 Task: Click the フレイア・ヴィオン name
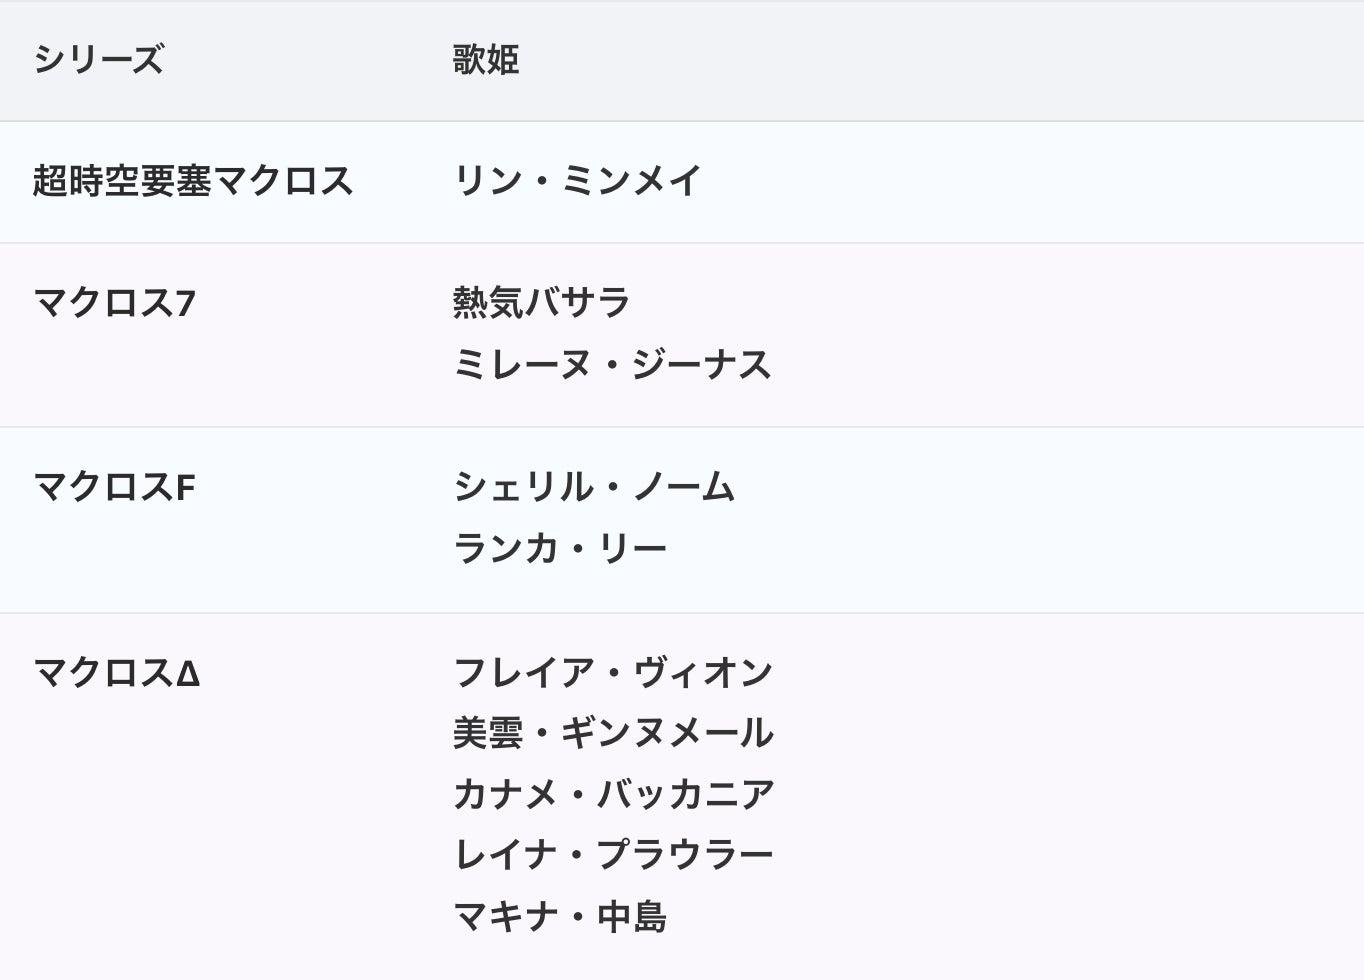pos(612,673)
